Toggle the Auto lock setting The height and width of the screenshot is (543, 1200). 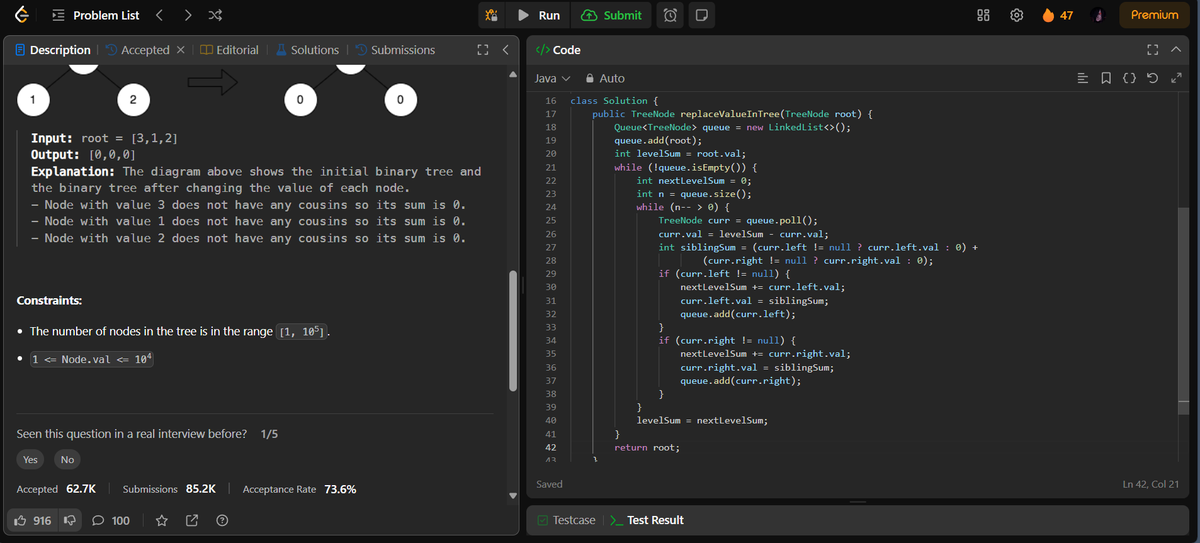click(x=605, y=78)
